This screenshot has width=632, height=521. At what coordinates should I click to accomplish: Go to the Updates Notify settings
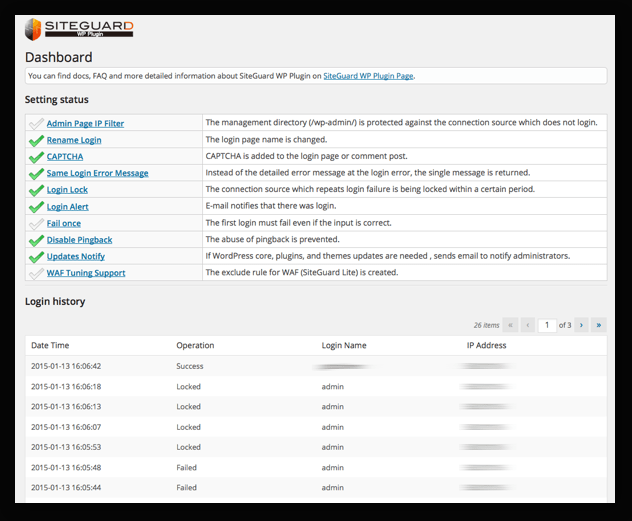(76, 256)
